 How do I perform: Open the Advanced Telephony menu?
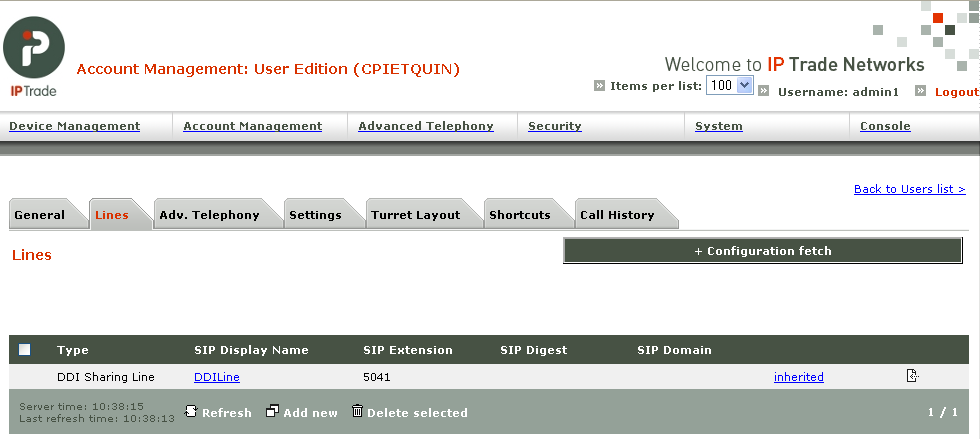[426, 126]
